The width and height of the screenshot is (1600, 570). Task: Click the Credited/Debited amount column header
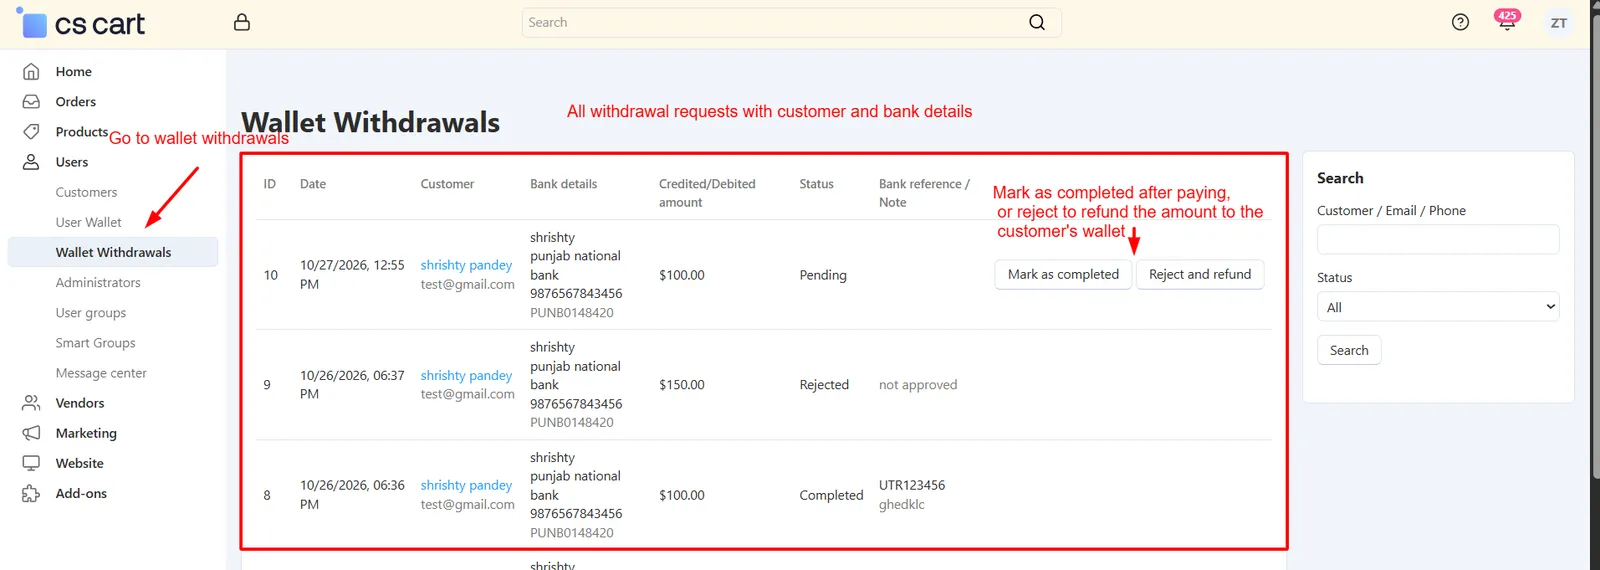[x=707, y=193]
